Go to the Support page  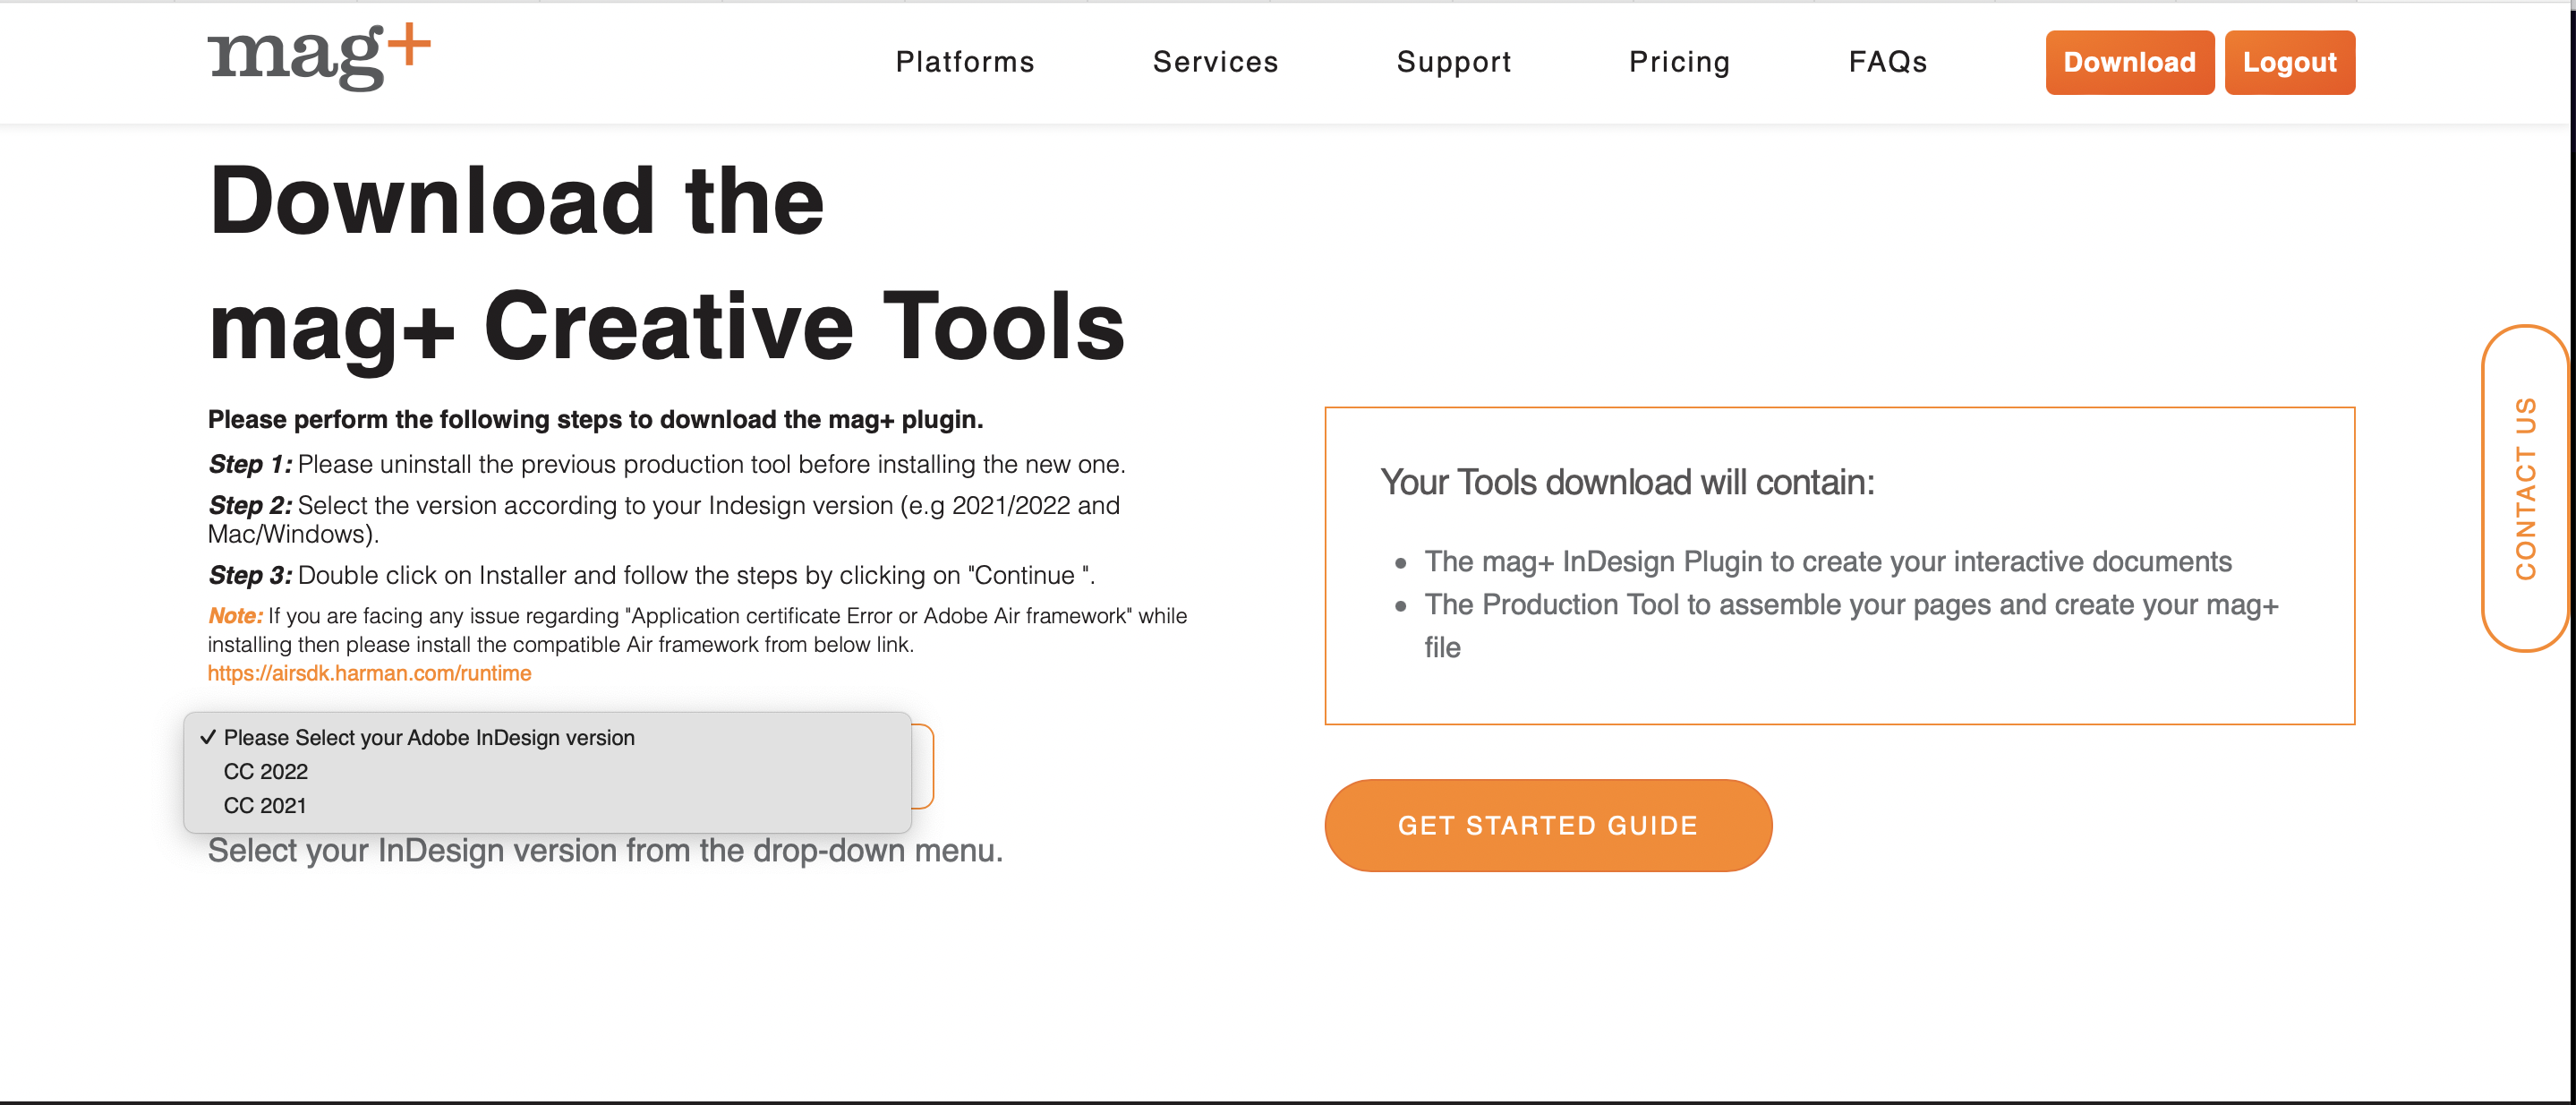click(1454, 62)
